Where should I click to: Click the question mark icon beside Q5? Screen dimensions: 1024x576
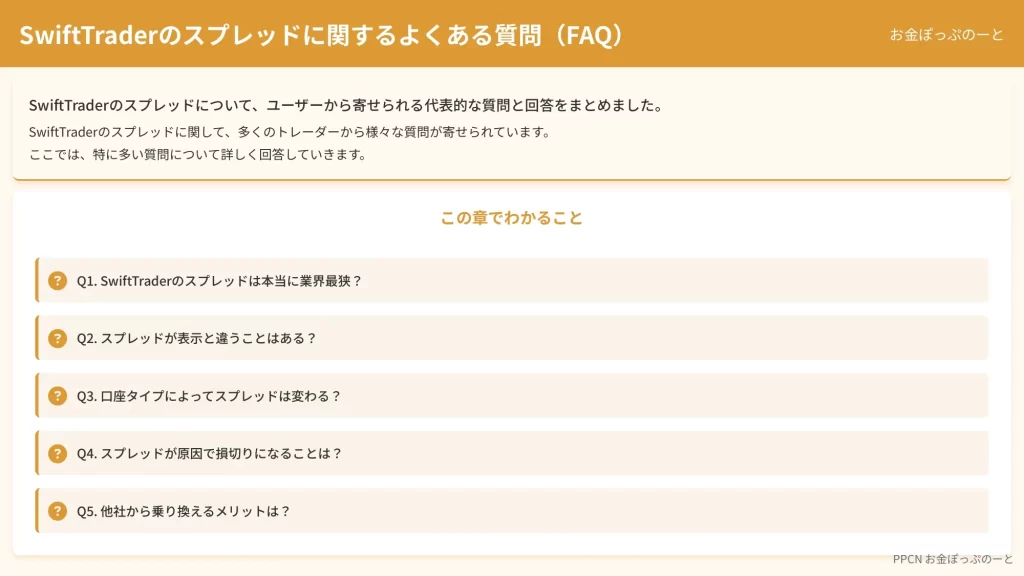pos(57,511)
